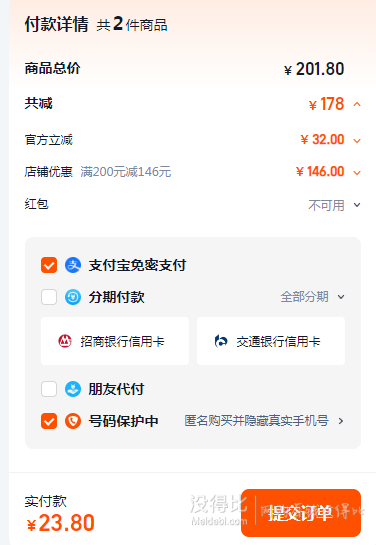Enable the 分期付款 checkbox
The height and width of the screenshot is (545, 376).
tap(49, 297)
